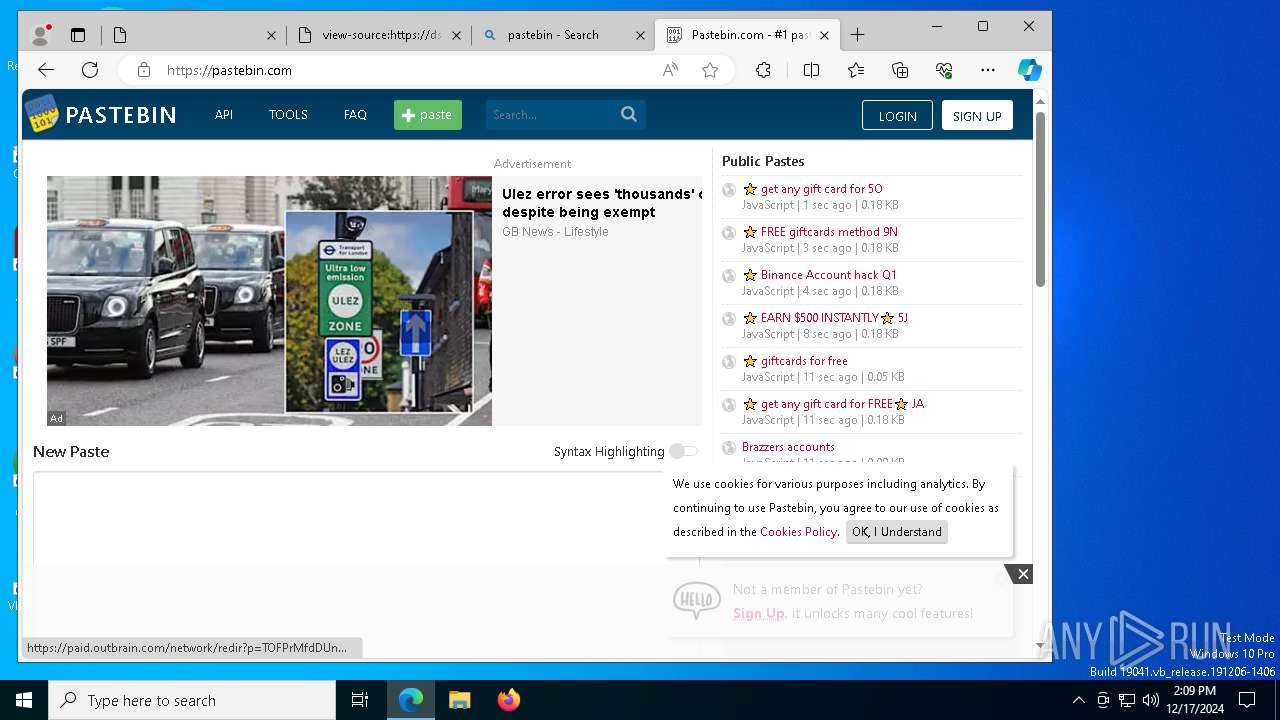Viewport: 1280px width, 720px height.
Task: Click the volume icon in the system tray
Action: (1151, 700)
